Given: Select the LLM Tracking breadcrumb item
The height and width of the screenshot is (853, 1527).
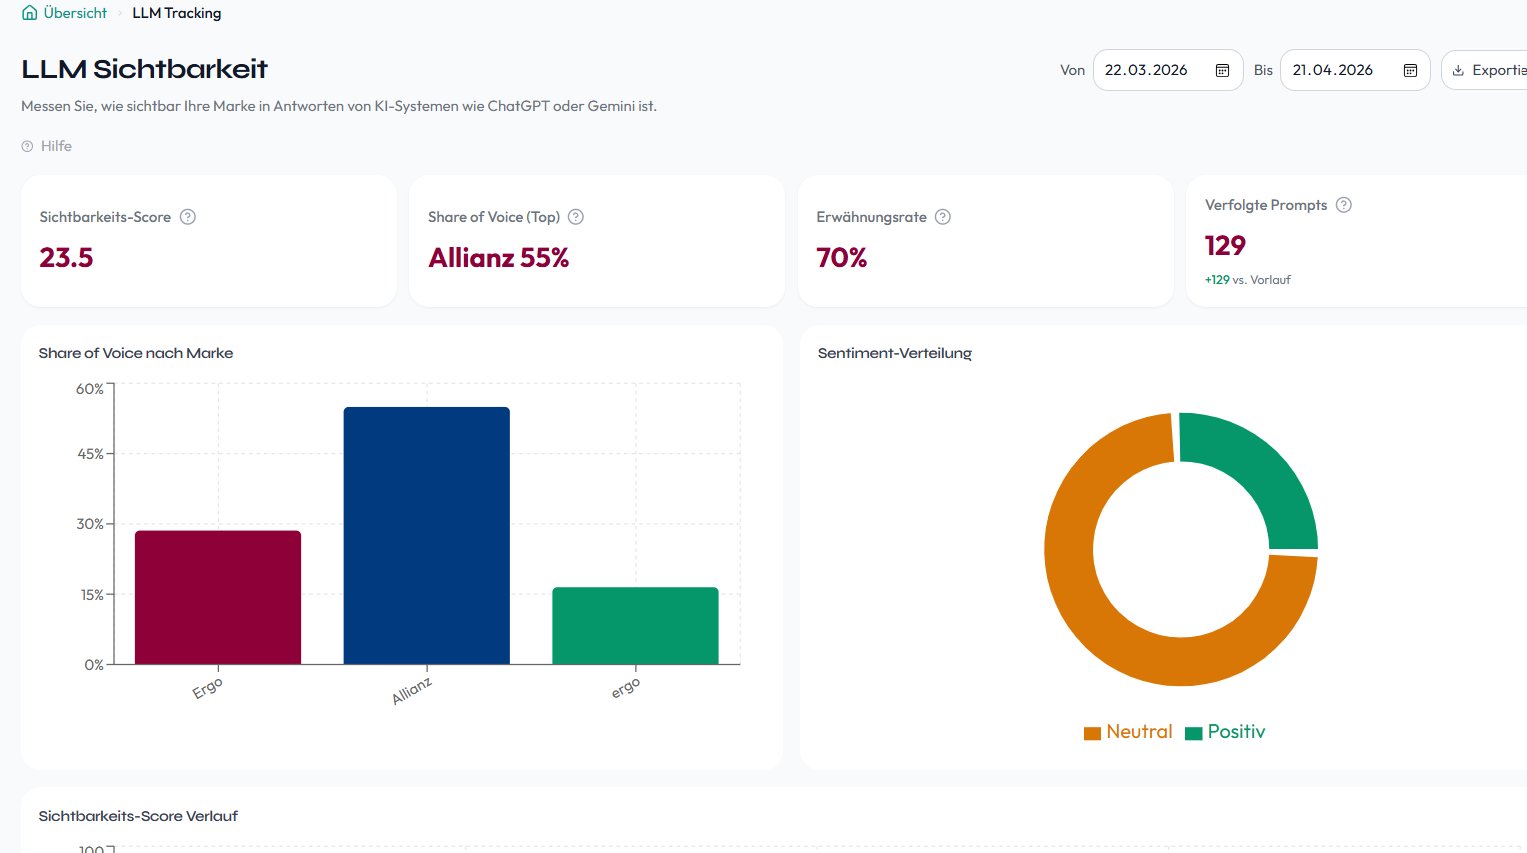Looking at the screenshot, I should coord(177,13).
